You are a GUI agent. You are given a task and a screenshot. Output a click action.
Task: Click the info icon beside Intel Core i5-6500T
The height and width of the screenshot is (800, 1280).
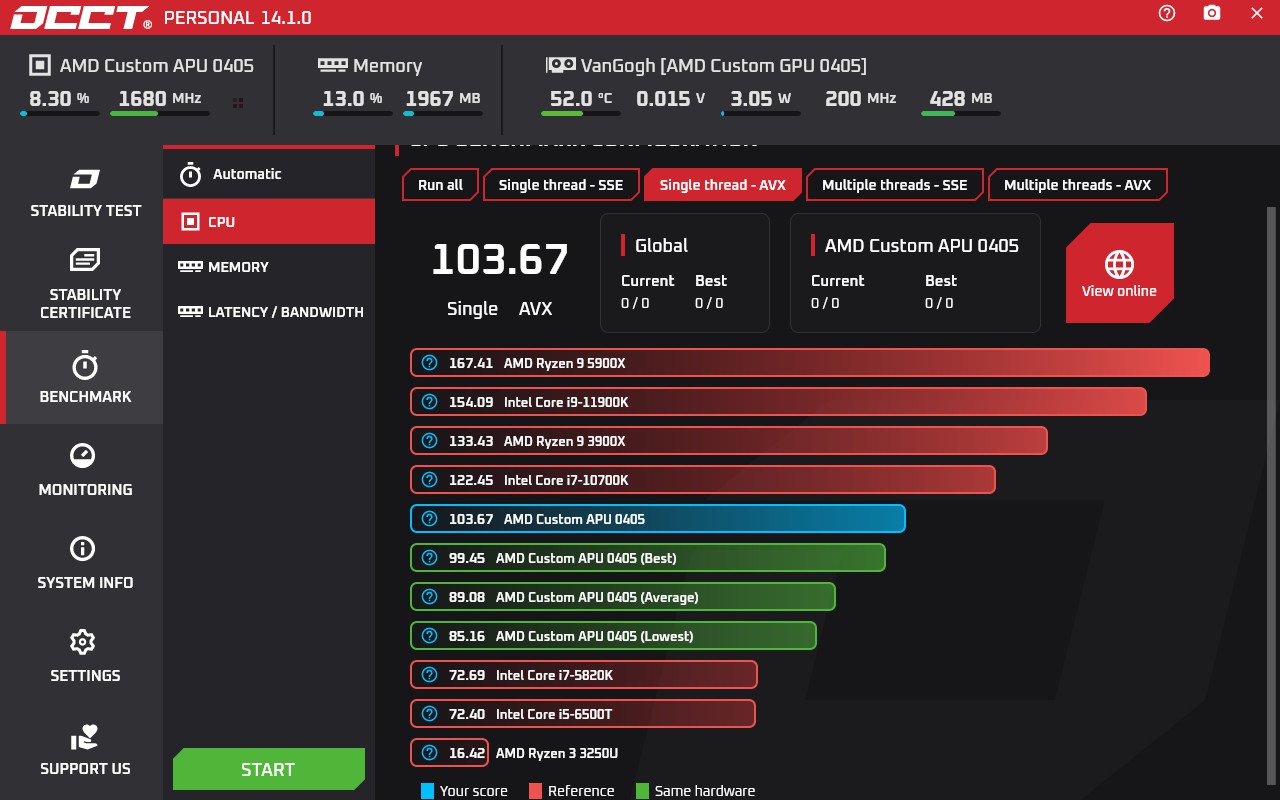pos(430,714)
